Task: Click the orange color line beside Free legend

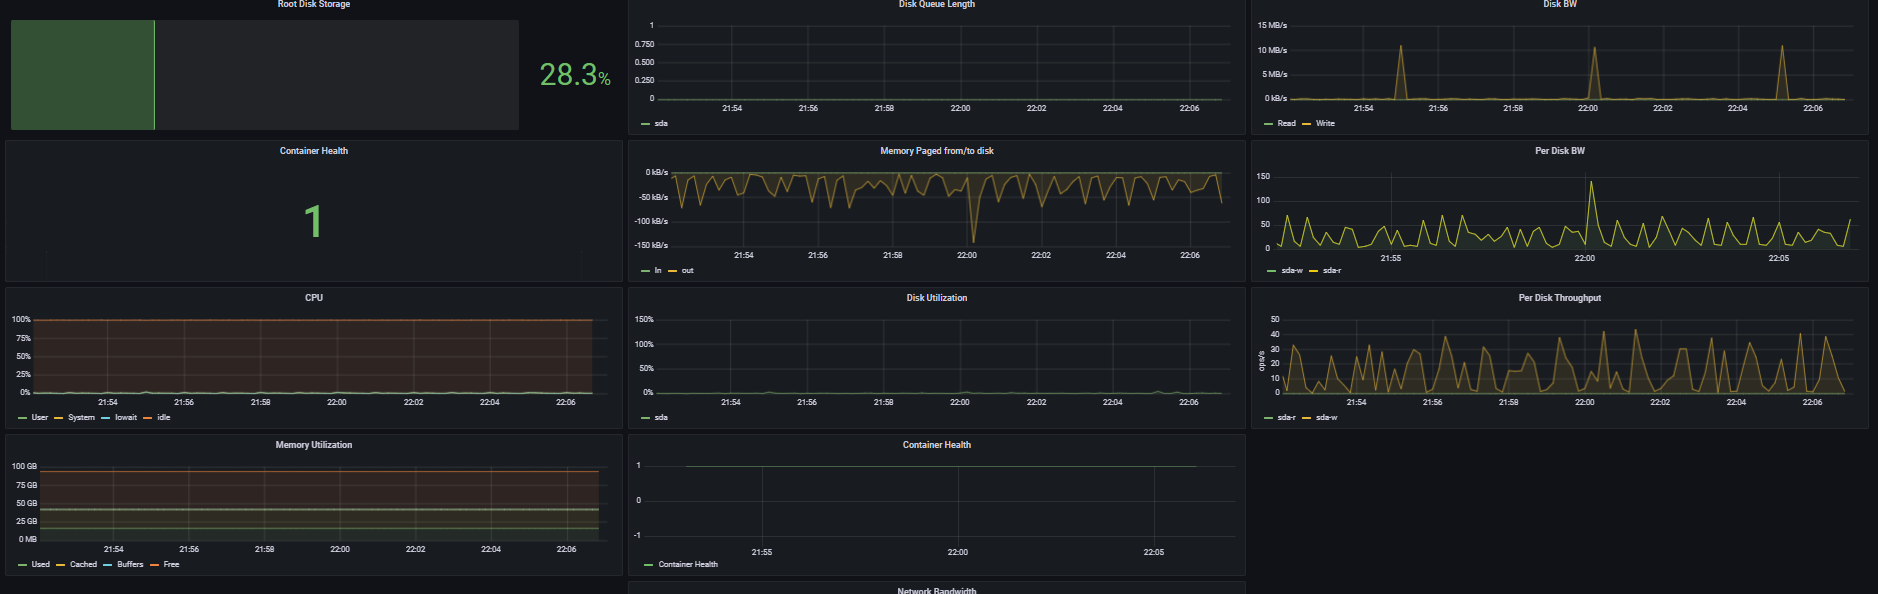Action: [154, 565]
